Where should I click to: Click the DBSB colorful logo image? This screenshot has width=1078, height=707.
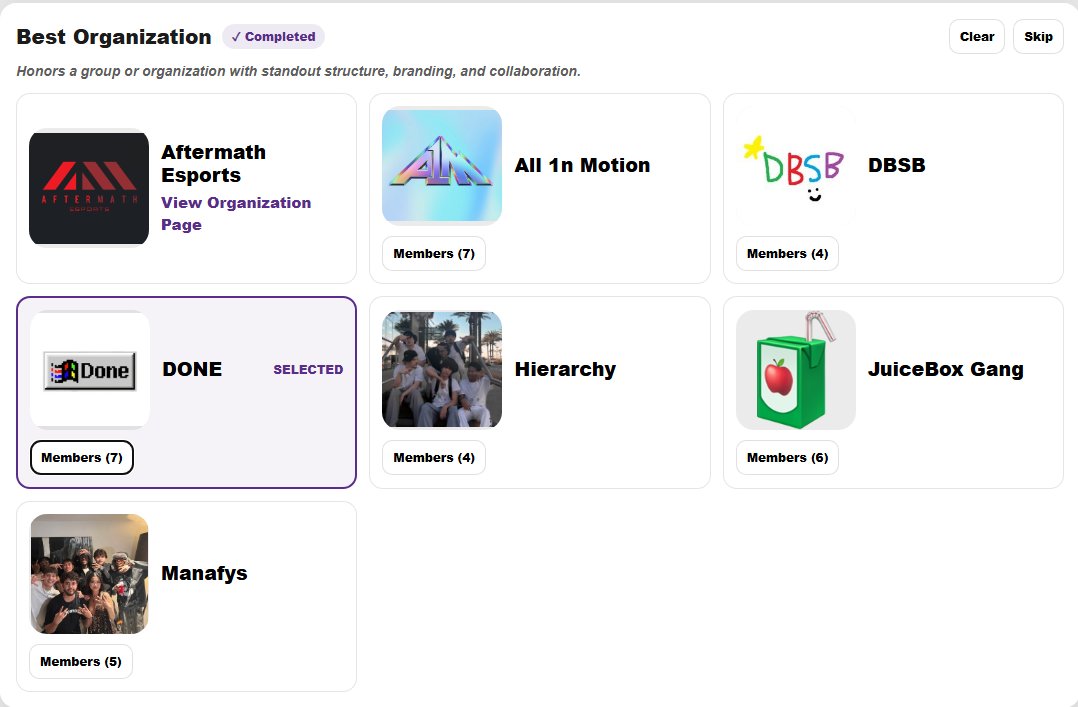point(795,166)
